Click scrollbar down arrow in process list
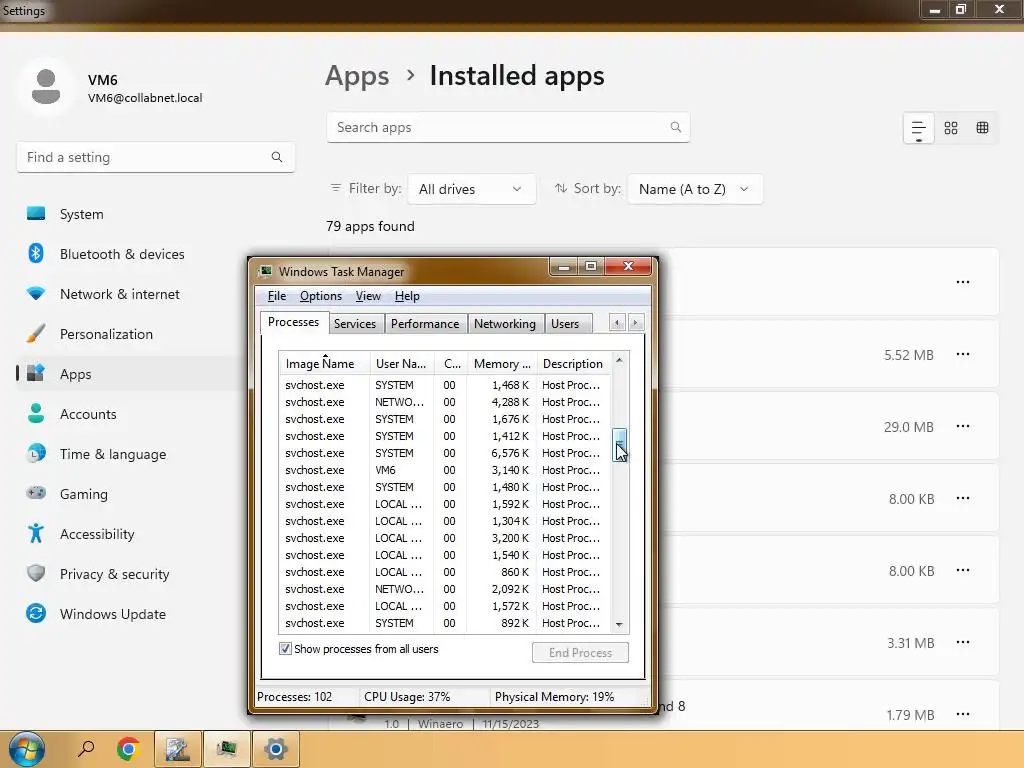Screen dimensions: 1024x768 pyautogui.click(x=619, y=625)
